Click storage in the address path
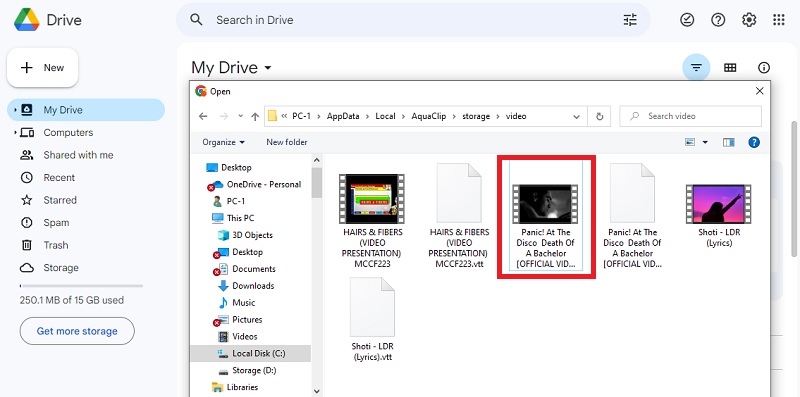 click(x=476, y=116)
